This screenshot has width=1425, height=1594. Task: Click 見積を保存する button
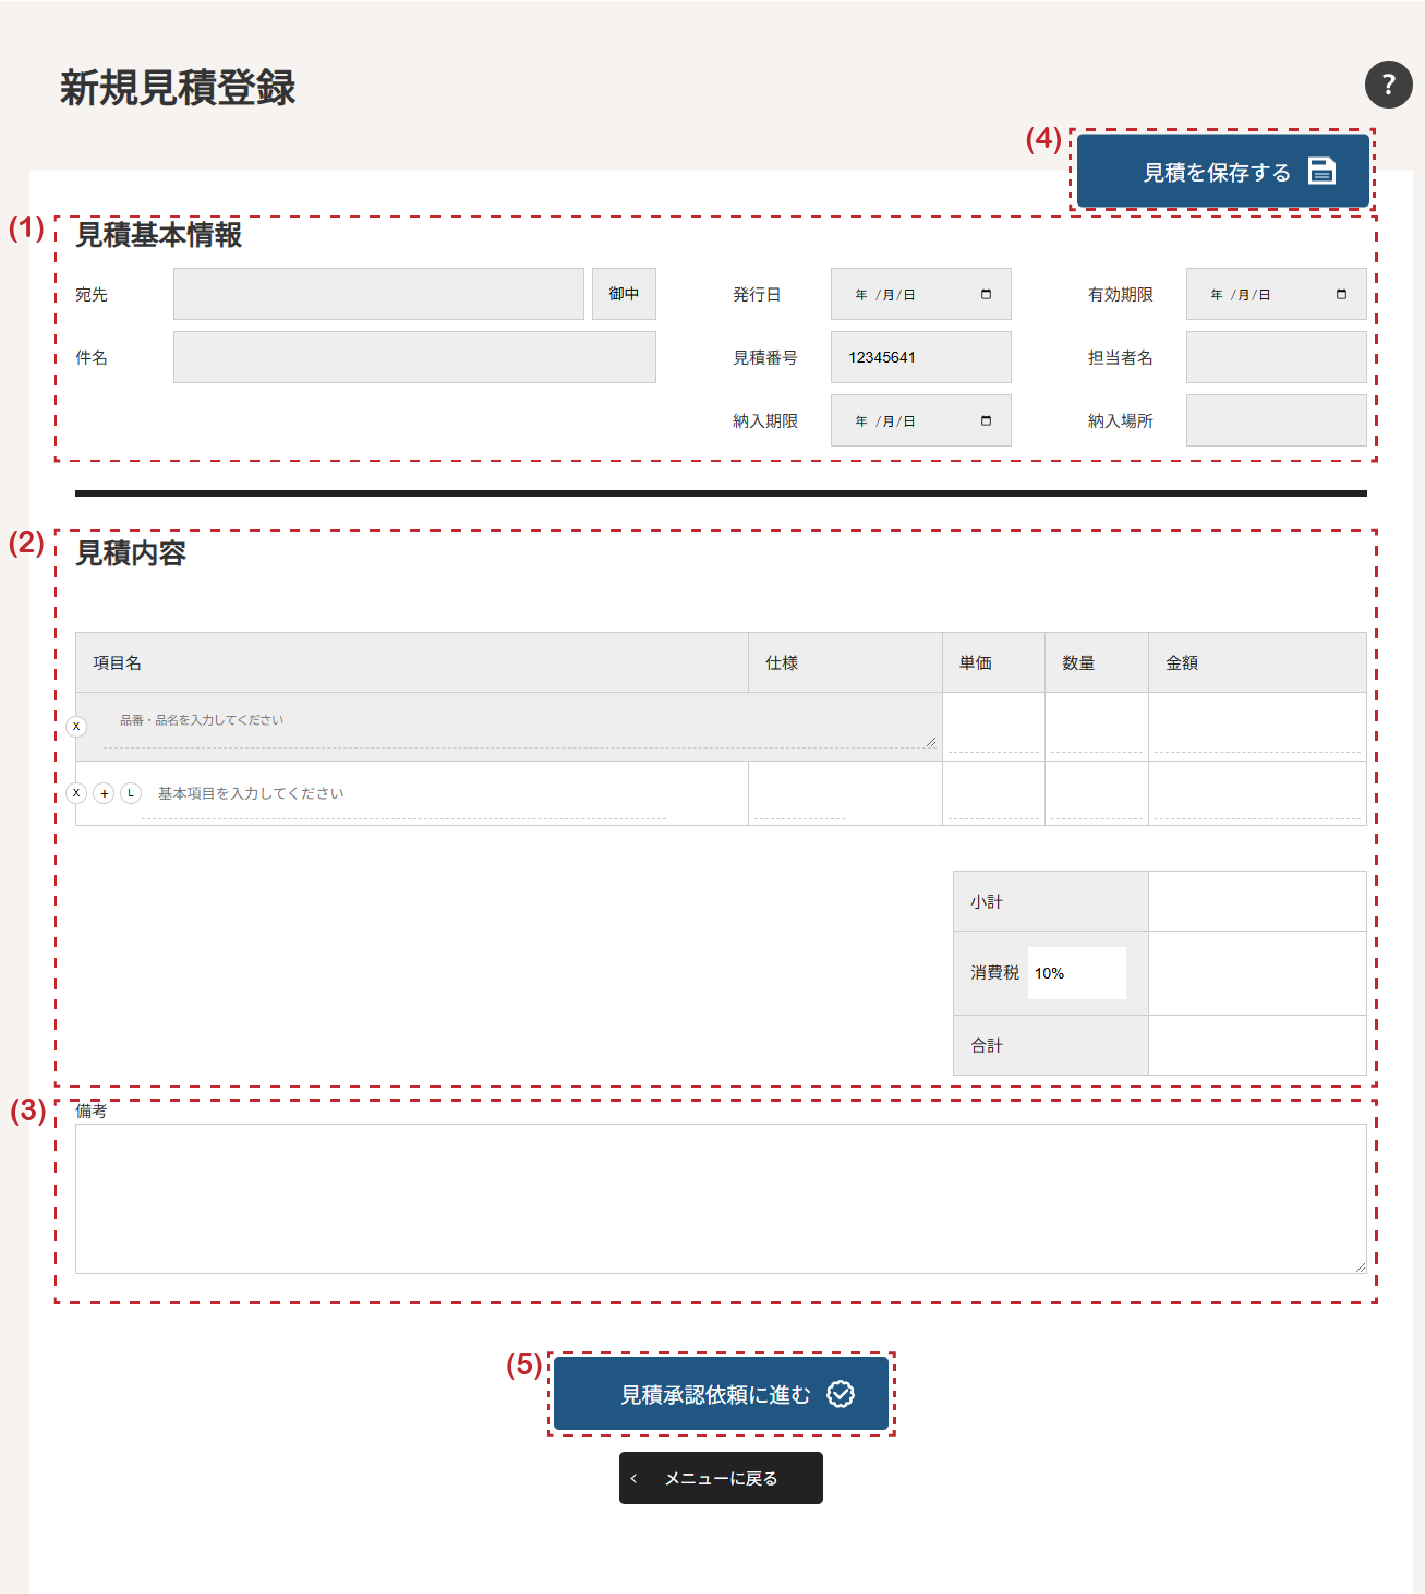[1222, 172]
